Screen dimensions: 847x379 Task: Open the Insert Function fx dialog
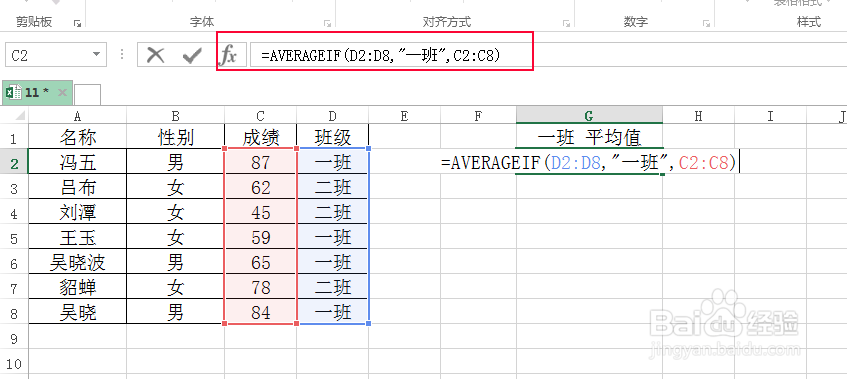[229, 55]
